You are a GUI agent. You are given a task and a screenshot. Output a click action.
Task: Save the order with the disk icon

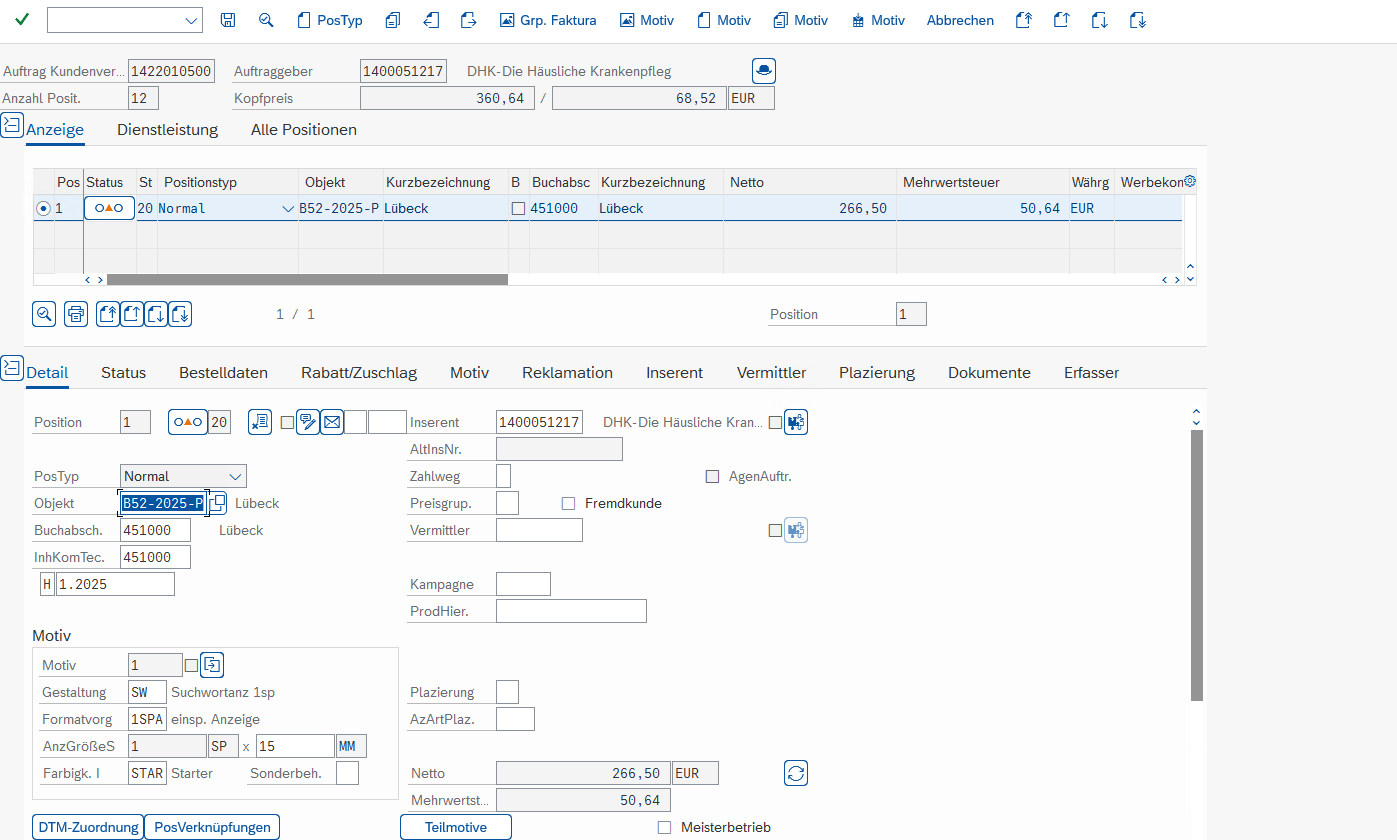click(228, 20)
